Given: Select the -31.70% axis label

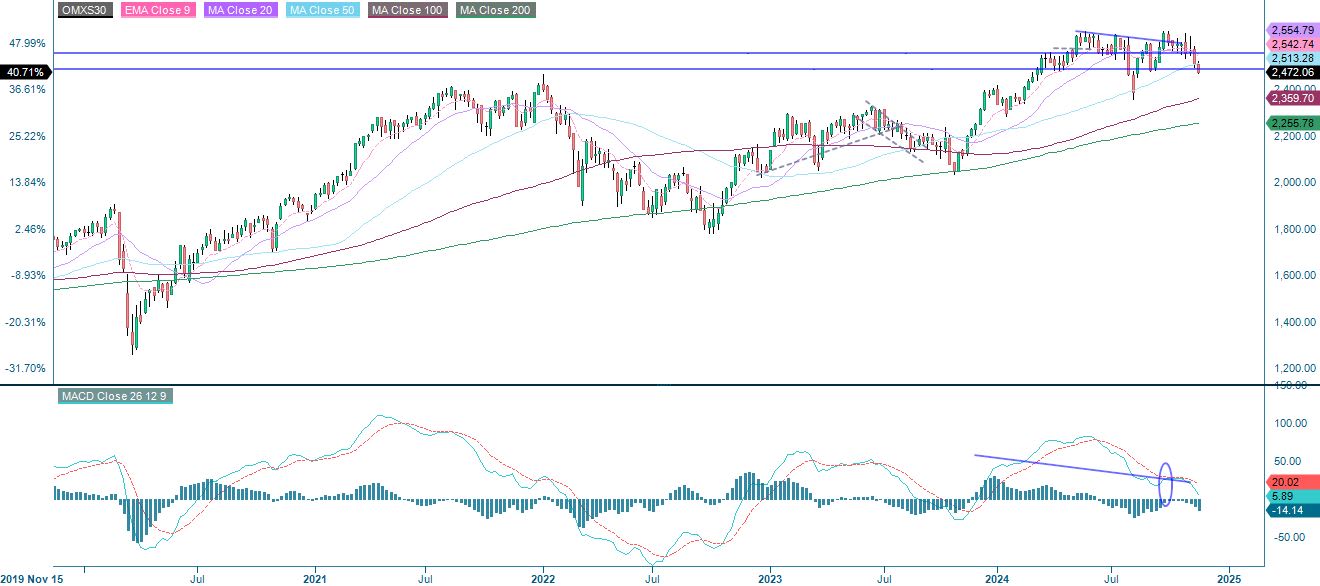Looking at the screenshot, I should (x=26, y=368).
